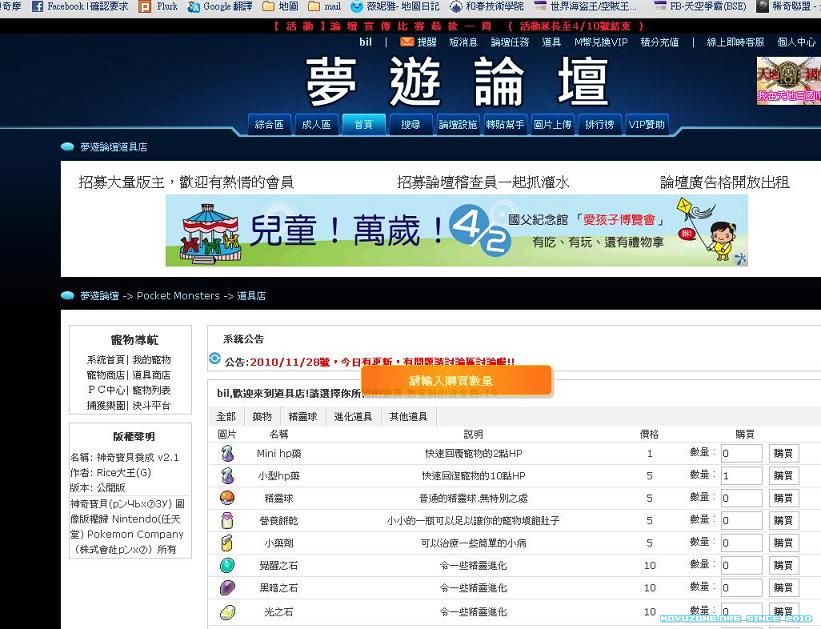The width and height of the screenshot is (821, 629).
Task: Buy the 精靈球 with its 購買 button
Action: (784, 498)
